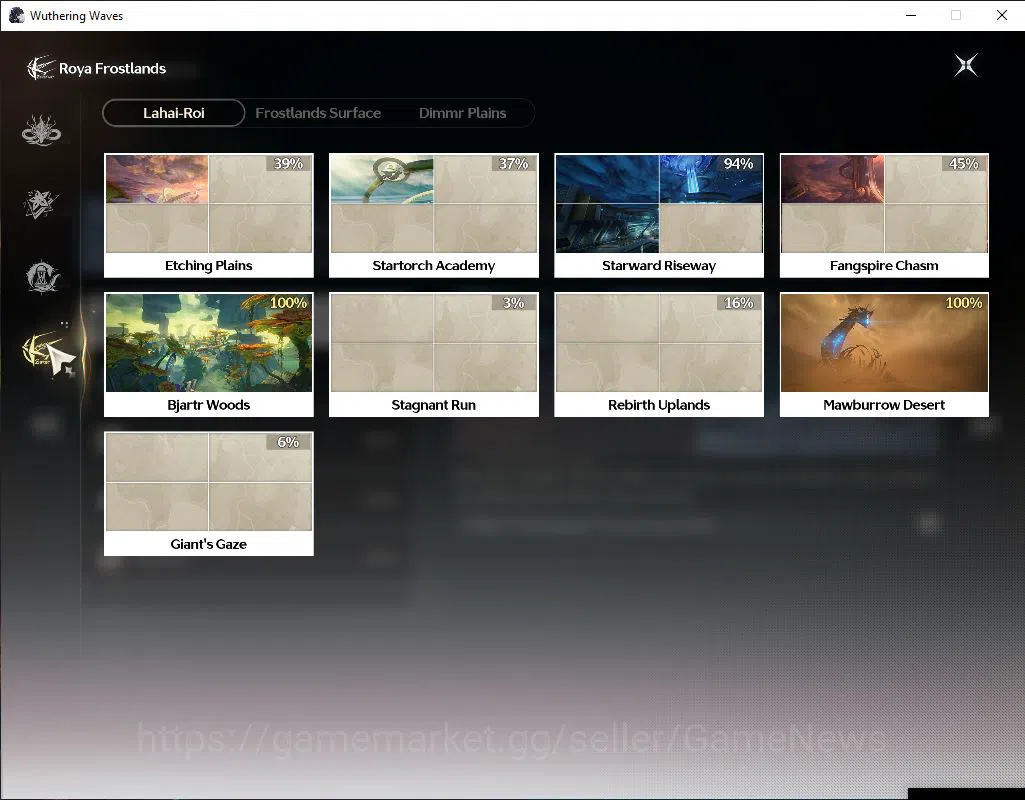Open the Starward Riseway card
Screen dimensions: 1025x800
click(x=659, y=216)
